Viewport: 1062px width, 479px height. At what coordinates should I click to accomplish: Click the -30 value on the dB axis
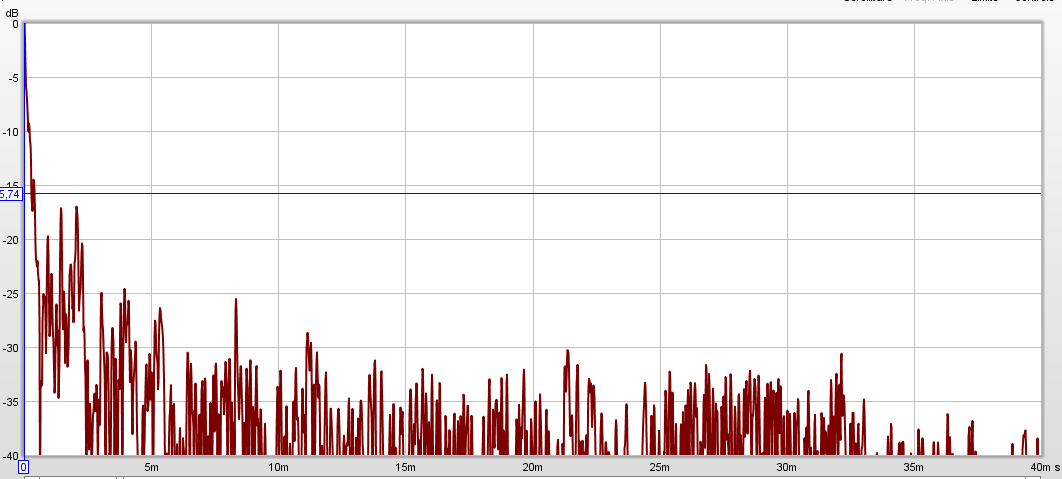click(11, 348)
